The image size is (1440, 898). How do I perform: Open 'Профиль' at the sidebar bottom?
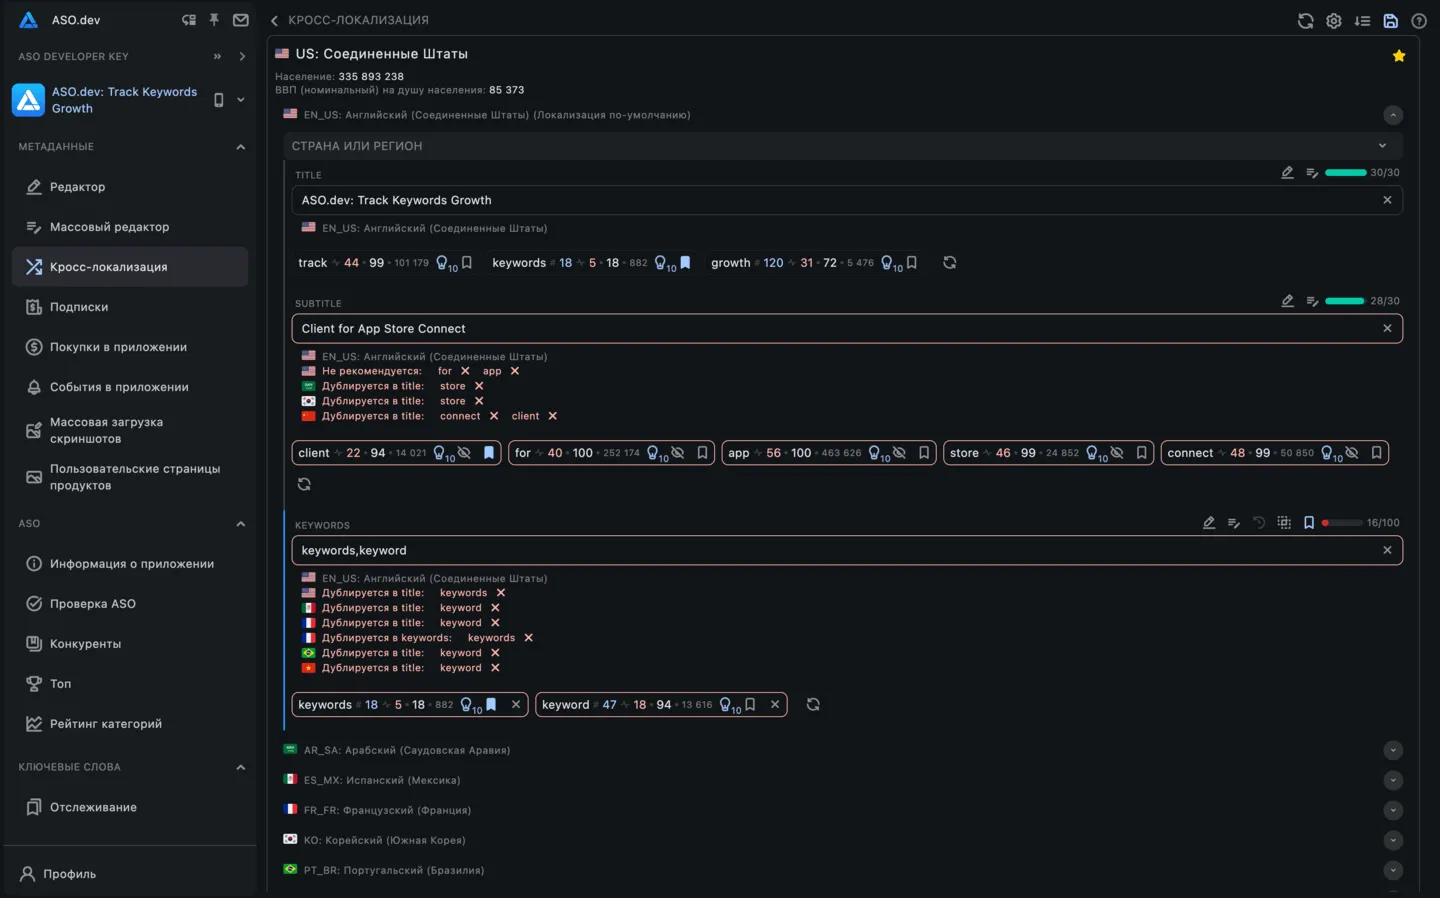tap(69, 874)
